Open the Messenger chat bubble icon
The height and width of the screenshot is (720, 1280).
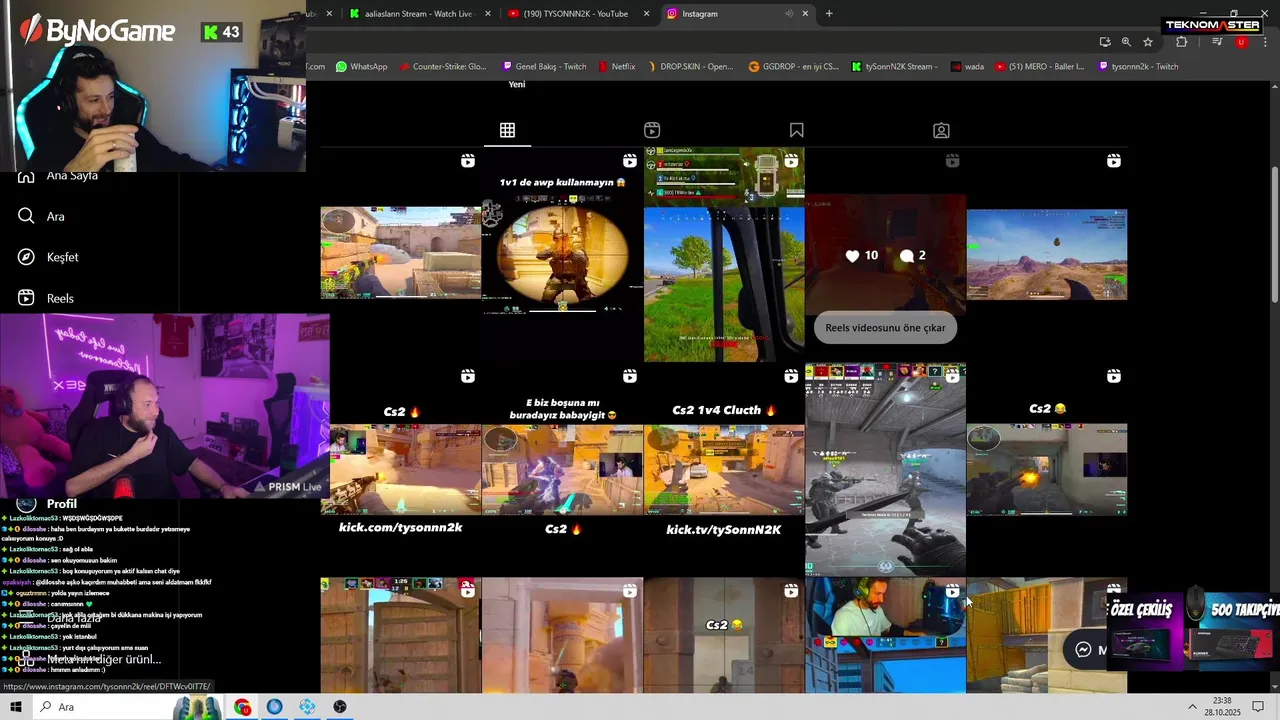coord(1083,650)
